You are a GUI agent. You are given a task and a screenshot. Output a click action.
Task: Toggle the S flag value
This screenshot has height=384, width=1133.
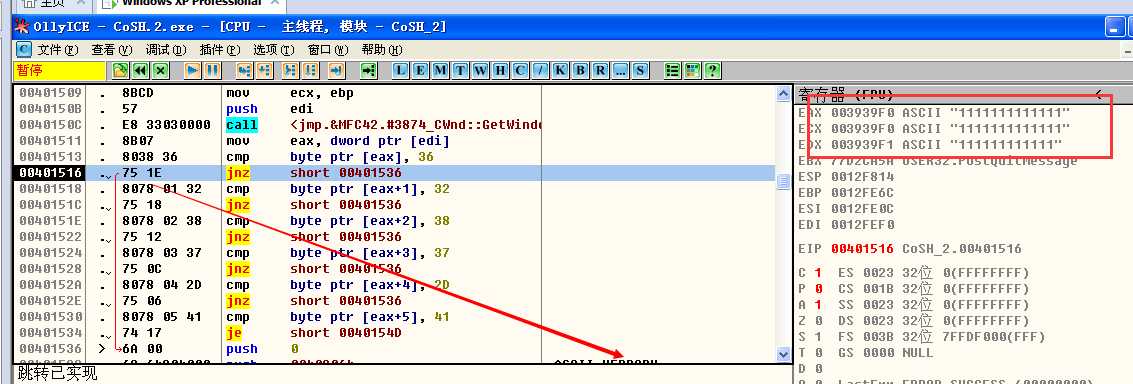click(818, 337)
